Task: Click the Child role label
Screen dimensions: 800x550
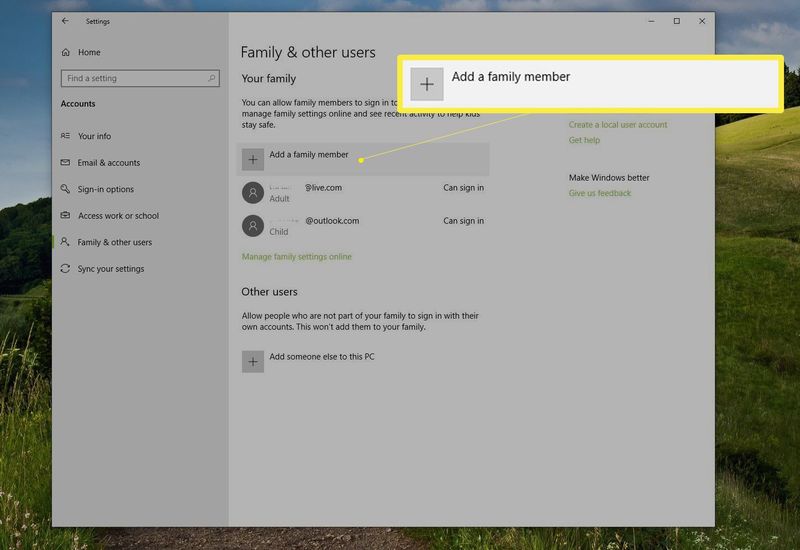Action: (x=279, y=232)
